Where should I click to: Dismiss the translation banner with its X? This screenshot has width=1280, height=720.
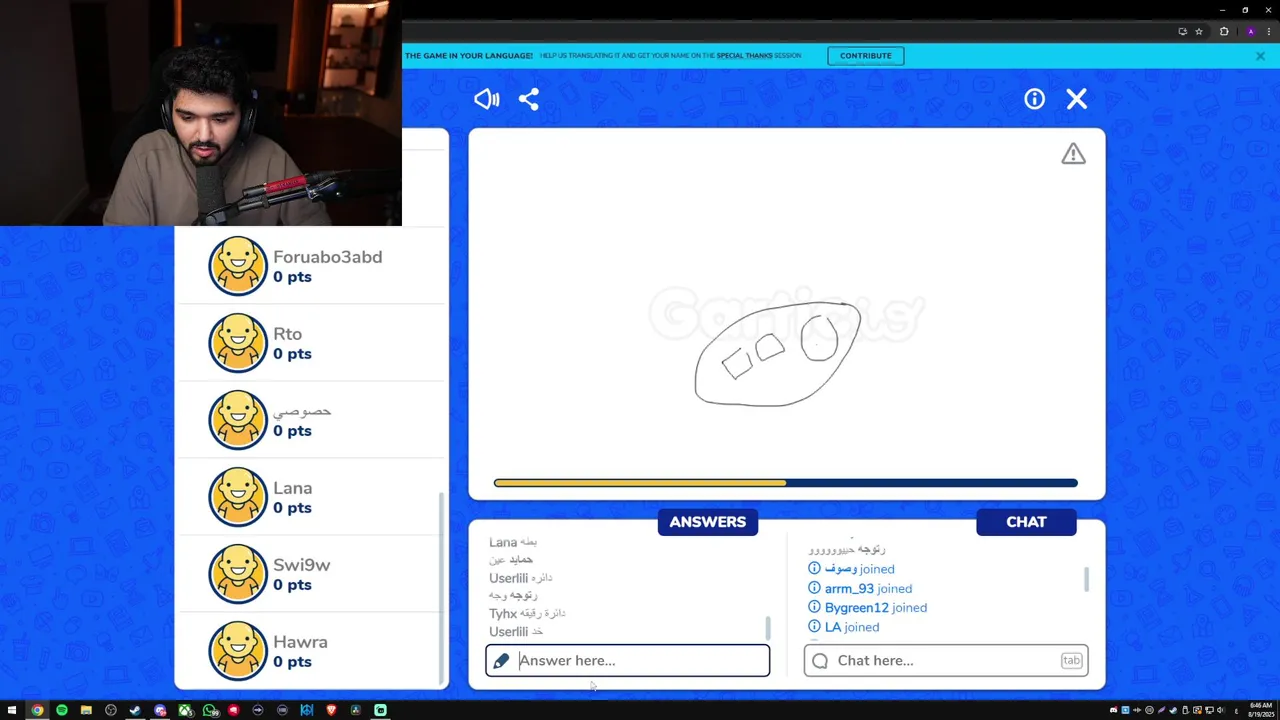[1260, 56]
